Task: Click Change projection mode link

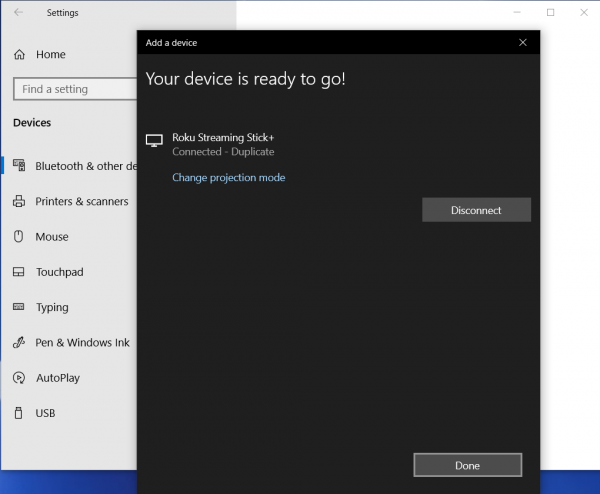Action: click(228, 178)
